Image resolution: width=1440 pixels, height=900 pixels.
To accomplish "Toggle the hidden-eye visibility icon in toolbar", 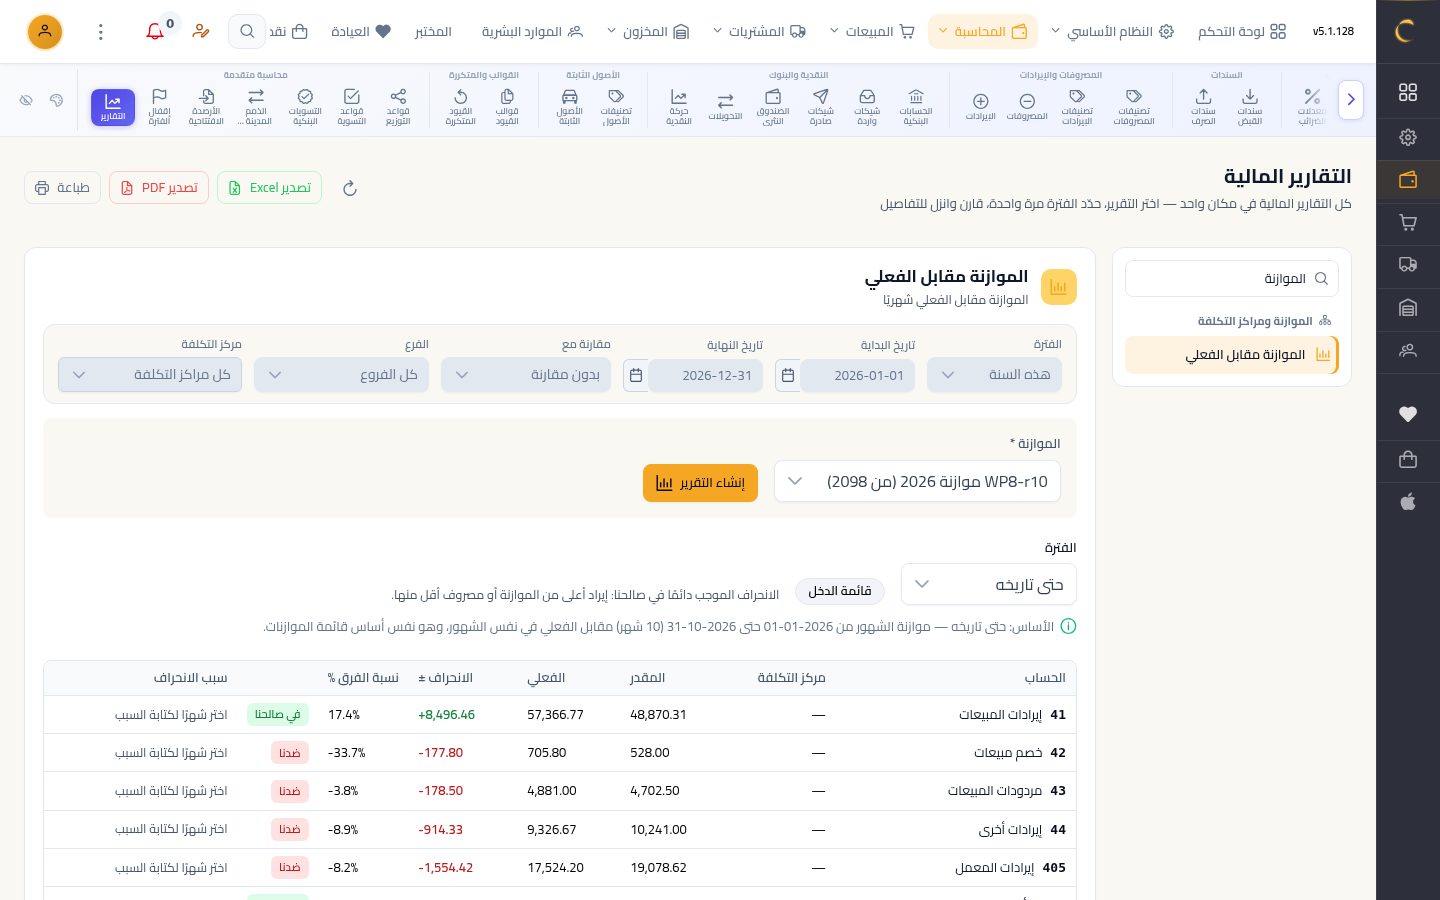I will (27, 100).
